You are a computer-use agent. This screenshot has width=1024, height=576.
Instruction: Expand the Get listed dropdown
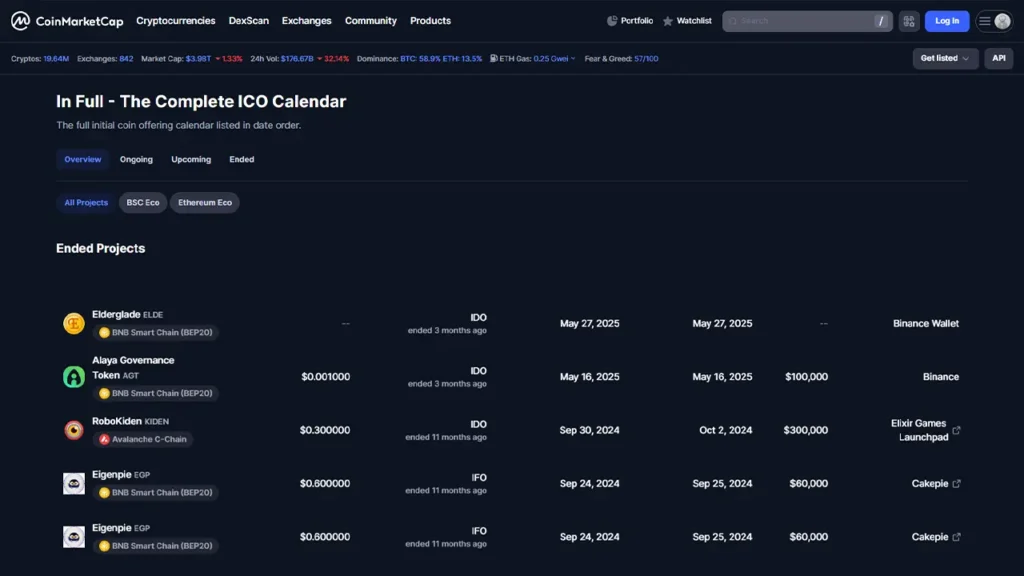coord(944,58)
